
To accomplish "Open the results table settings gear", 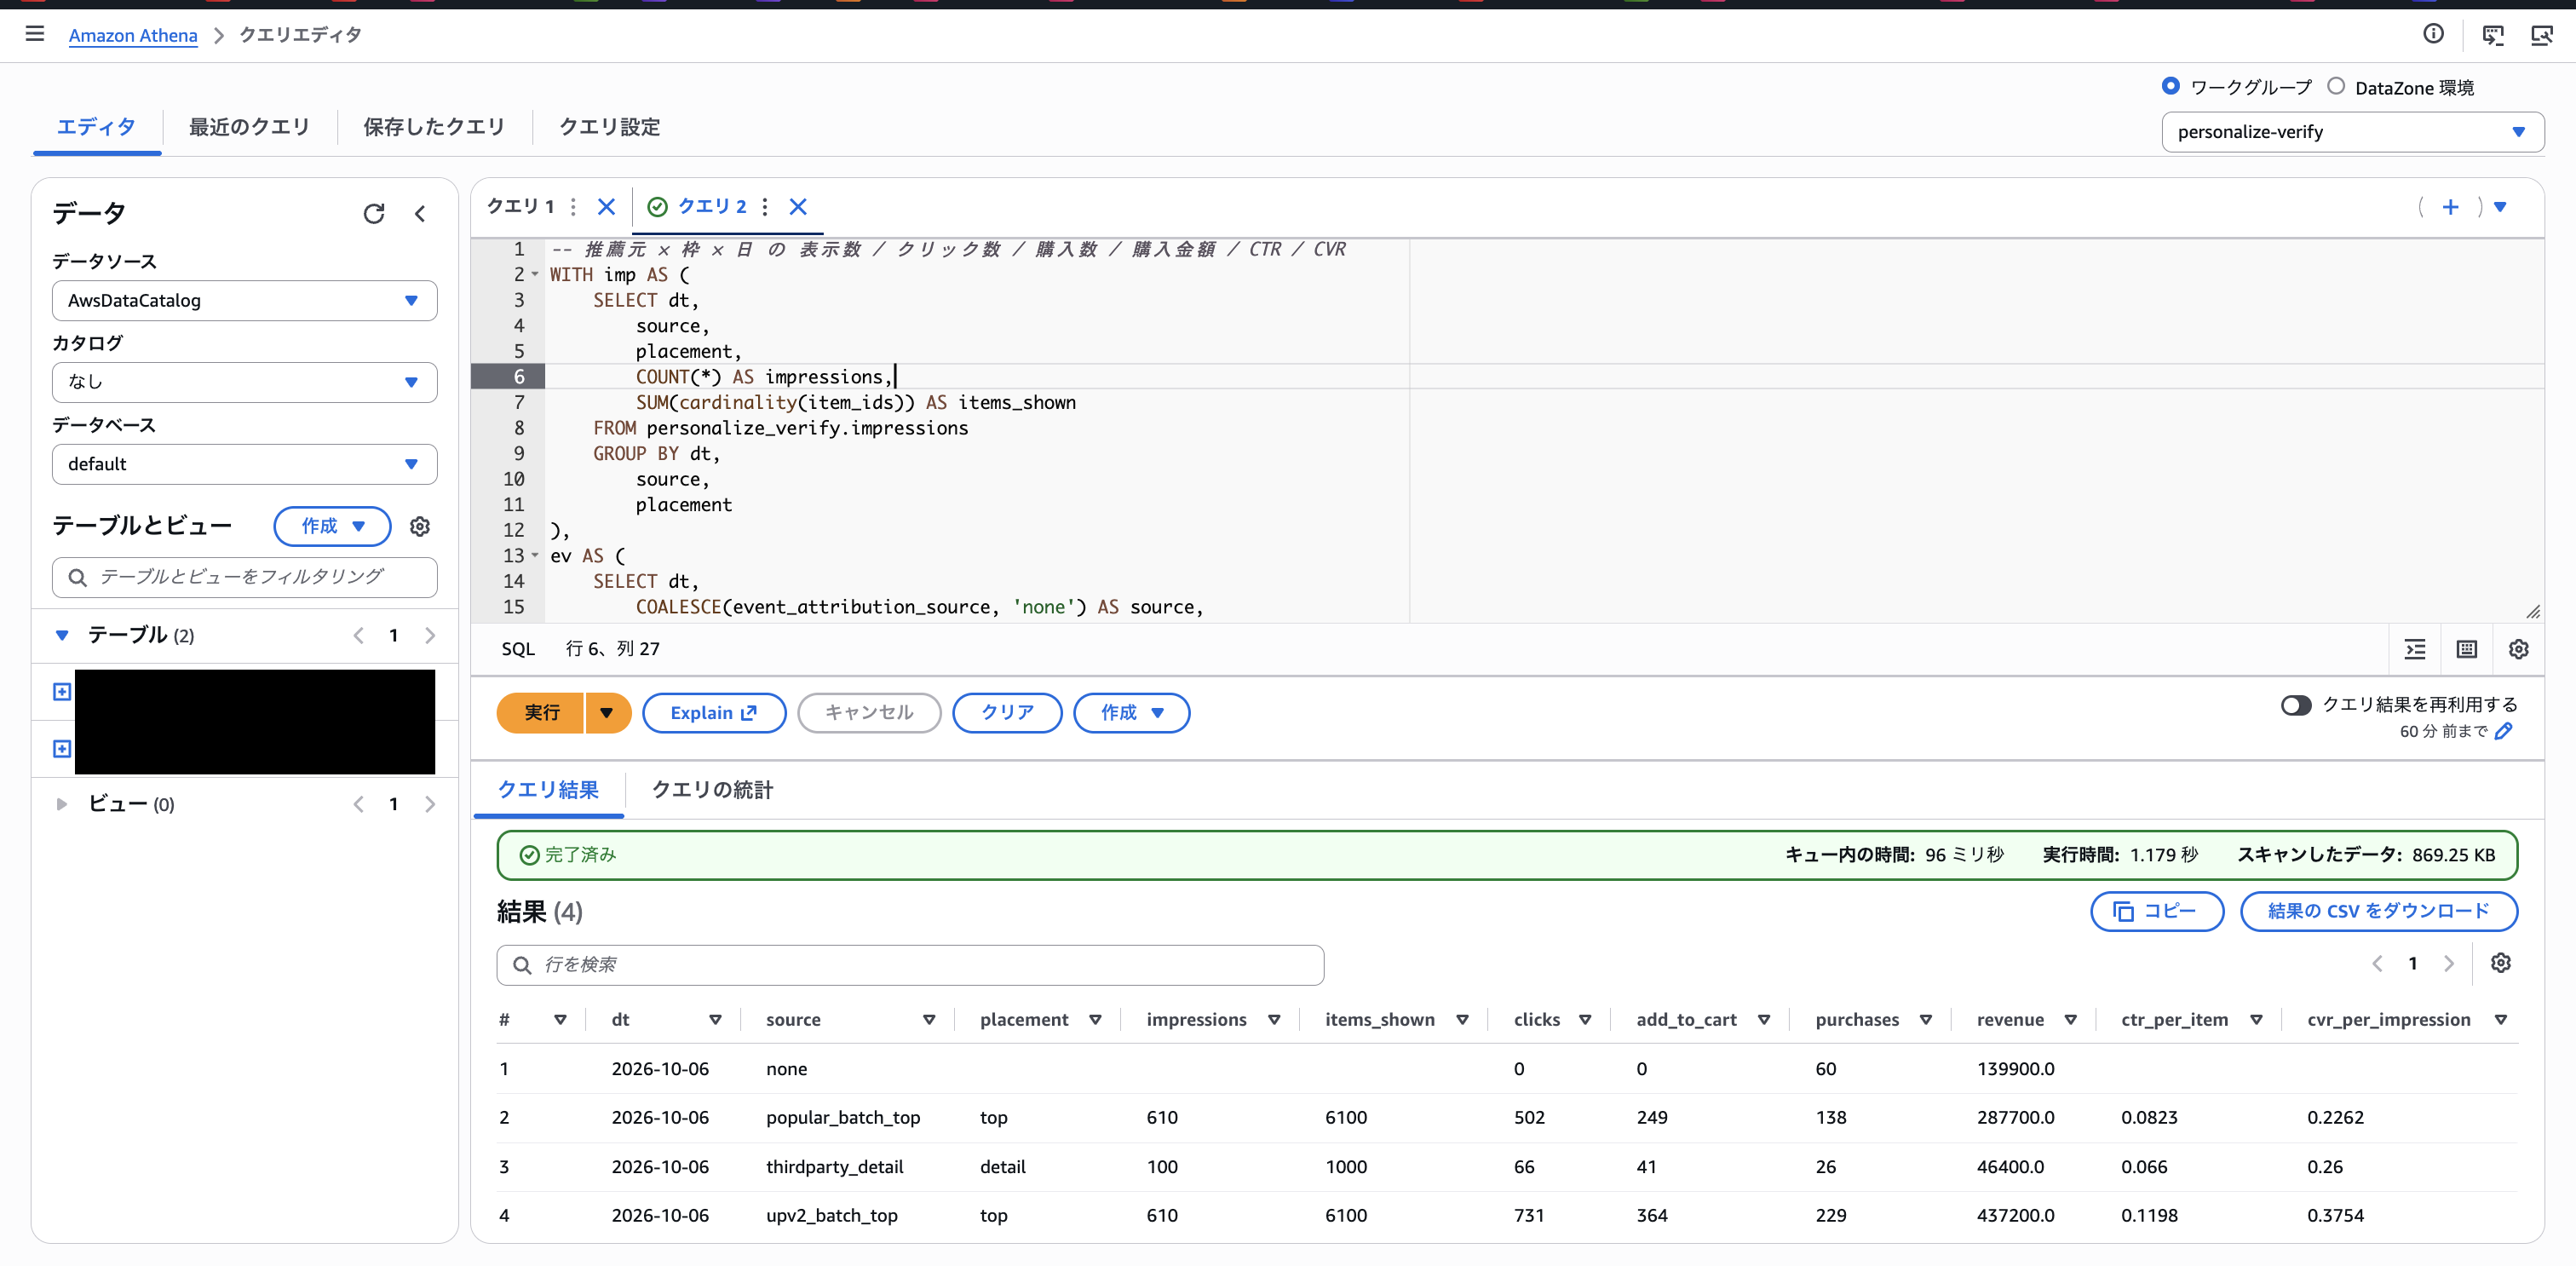I will point(2501,963).
